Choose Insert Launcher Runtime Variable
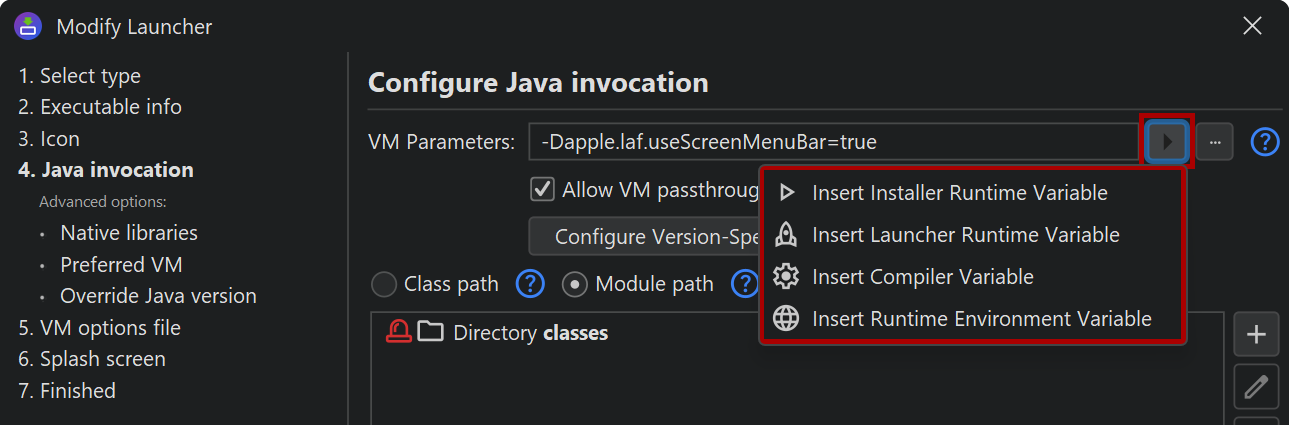This screenshot has width=1289, height=425. click(965, 235)
